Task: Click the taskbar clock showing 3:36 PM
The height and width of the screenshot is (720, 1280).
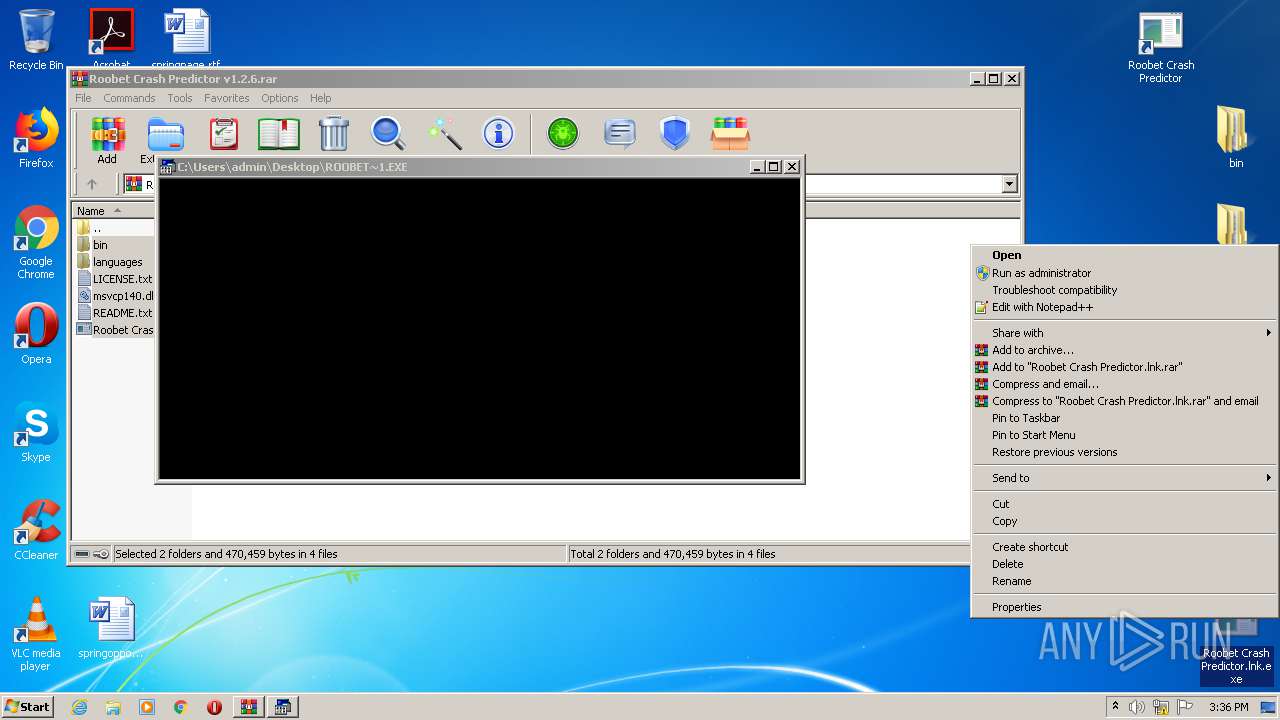Action: (1228, 707)
